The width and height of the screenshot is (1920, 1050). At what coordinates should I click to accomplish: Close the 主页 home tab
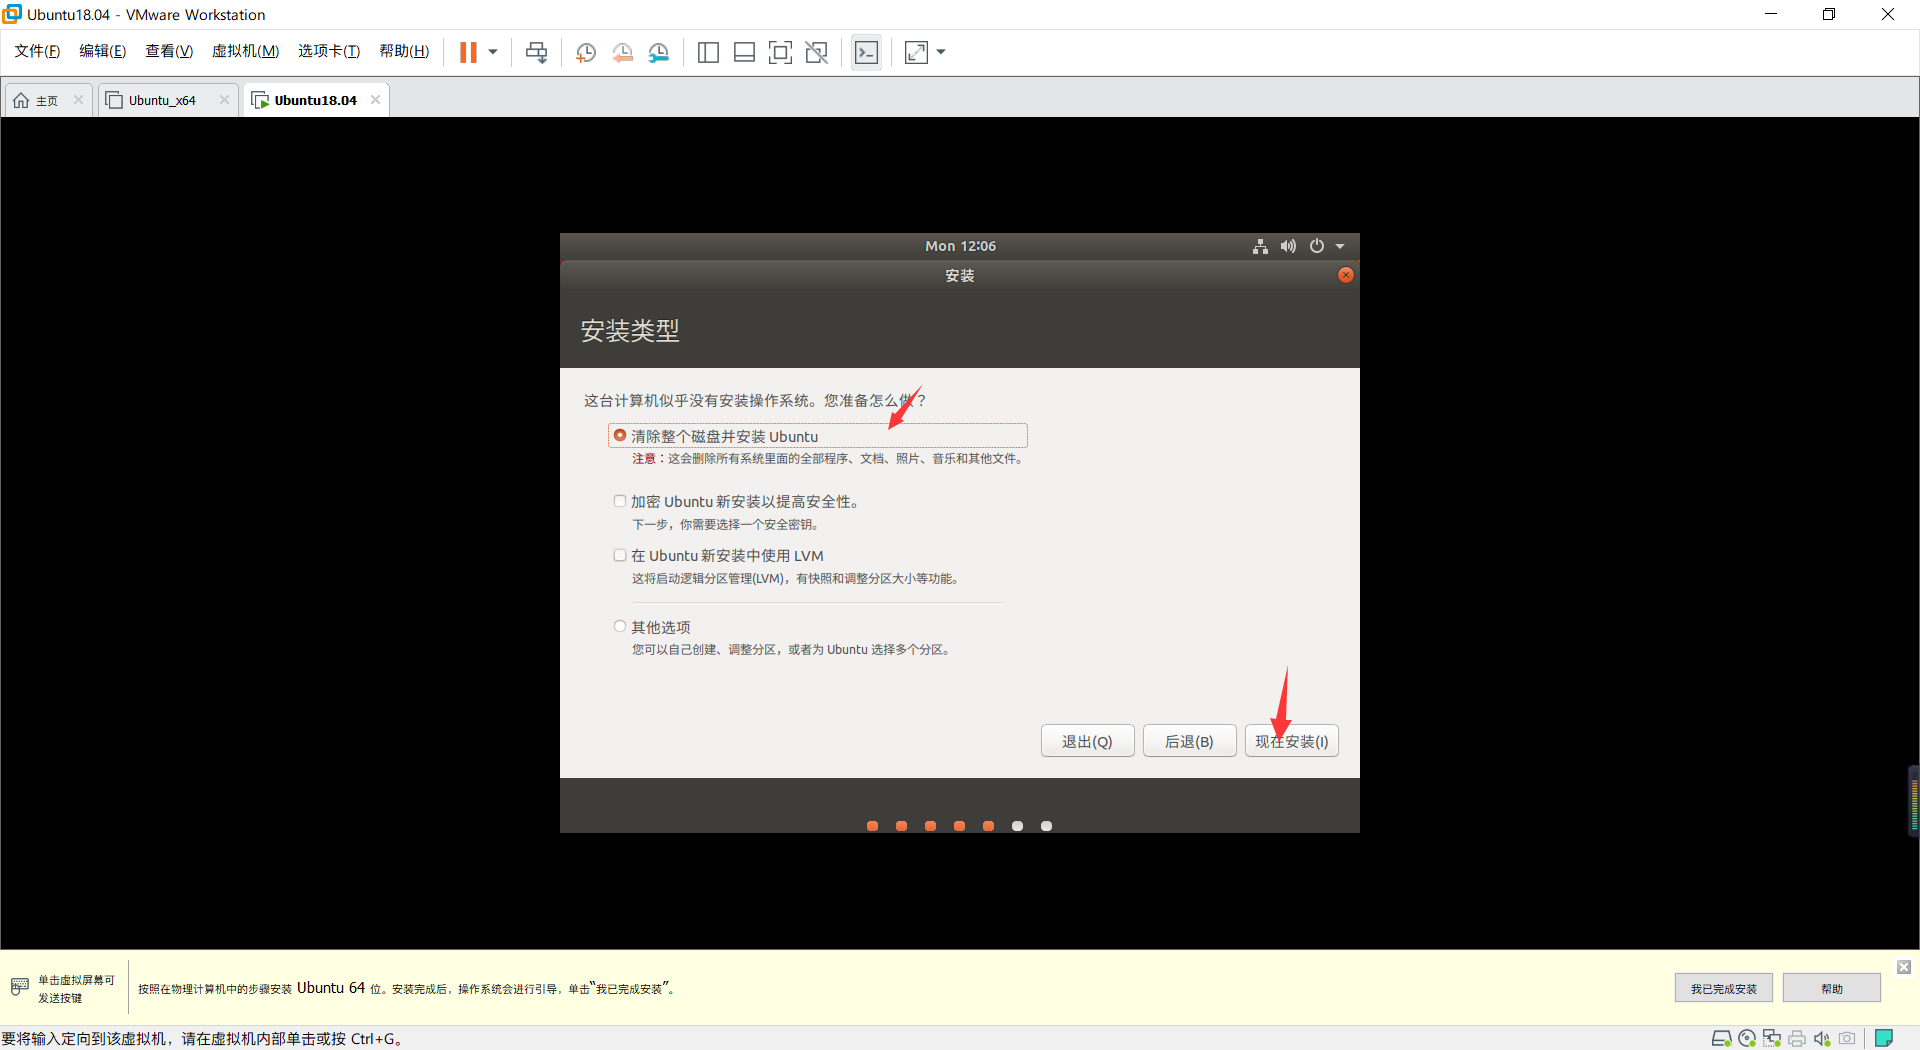click(78, 100)
